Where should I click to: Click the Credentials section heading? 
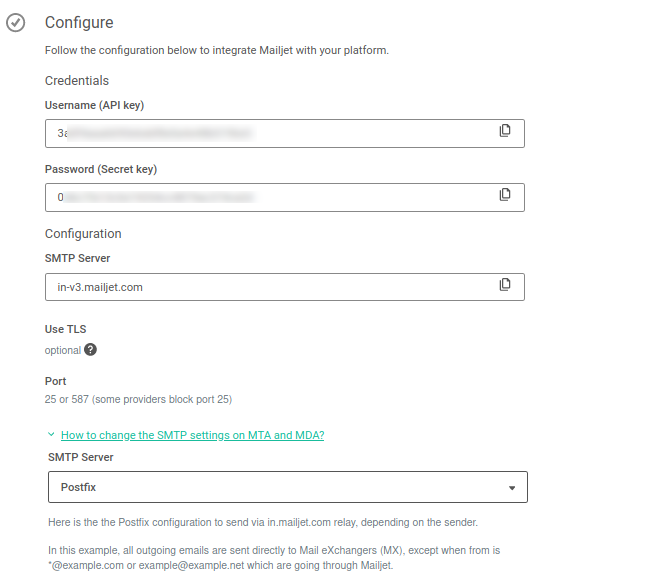point(77,80)
